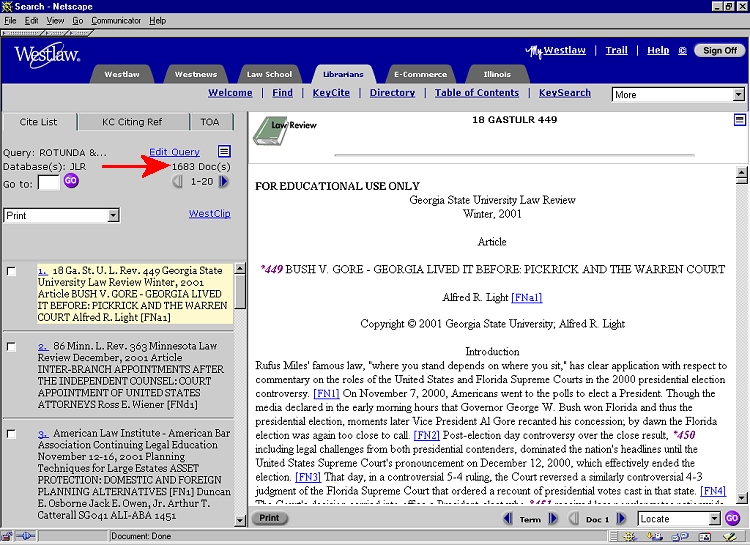Switch to the Librarians tab
The image size is (750, 545).
coord(343,75)
